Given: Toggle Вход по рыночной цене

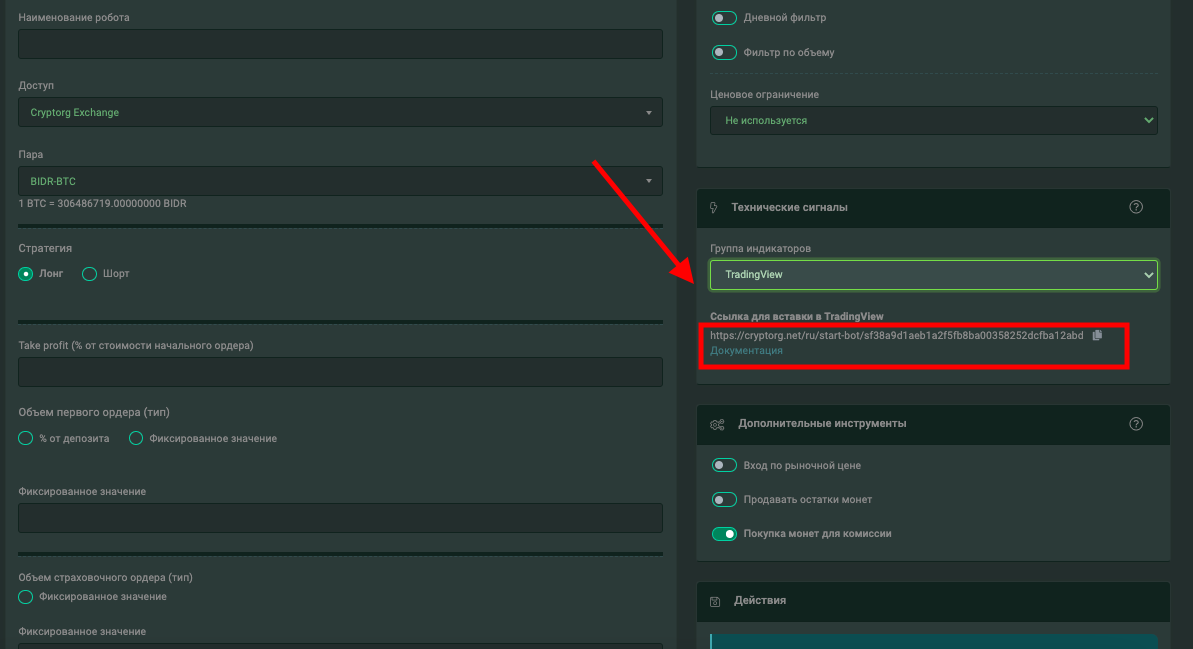Looking at the screenshot, I should point(724,465).
